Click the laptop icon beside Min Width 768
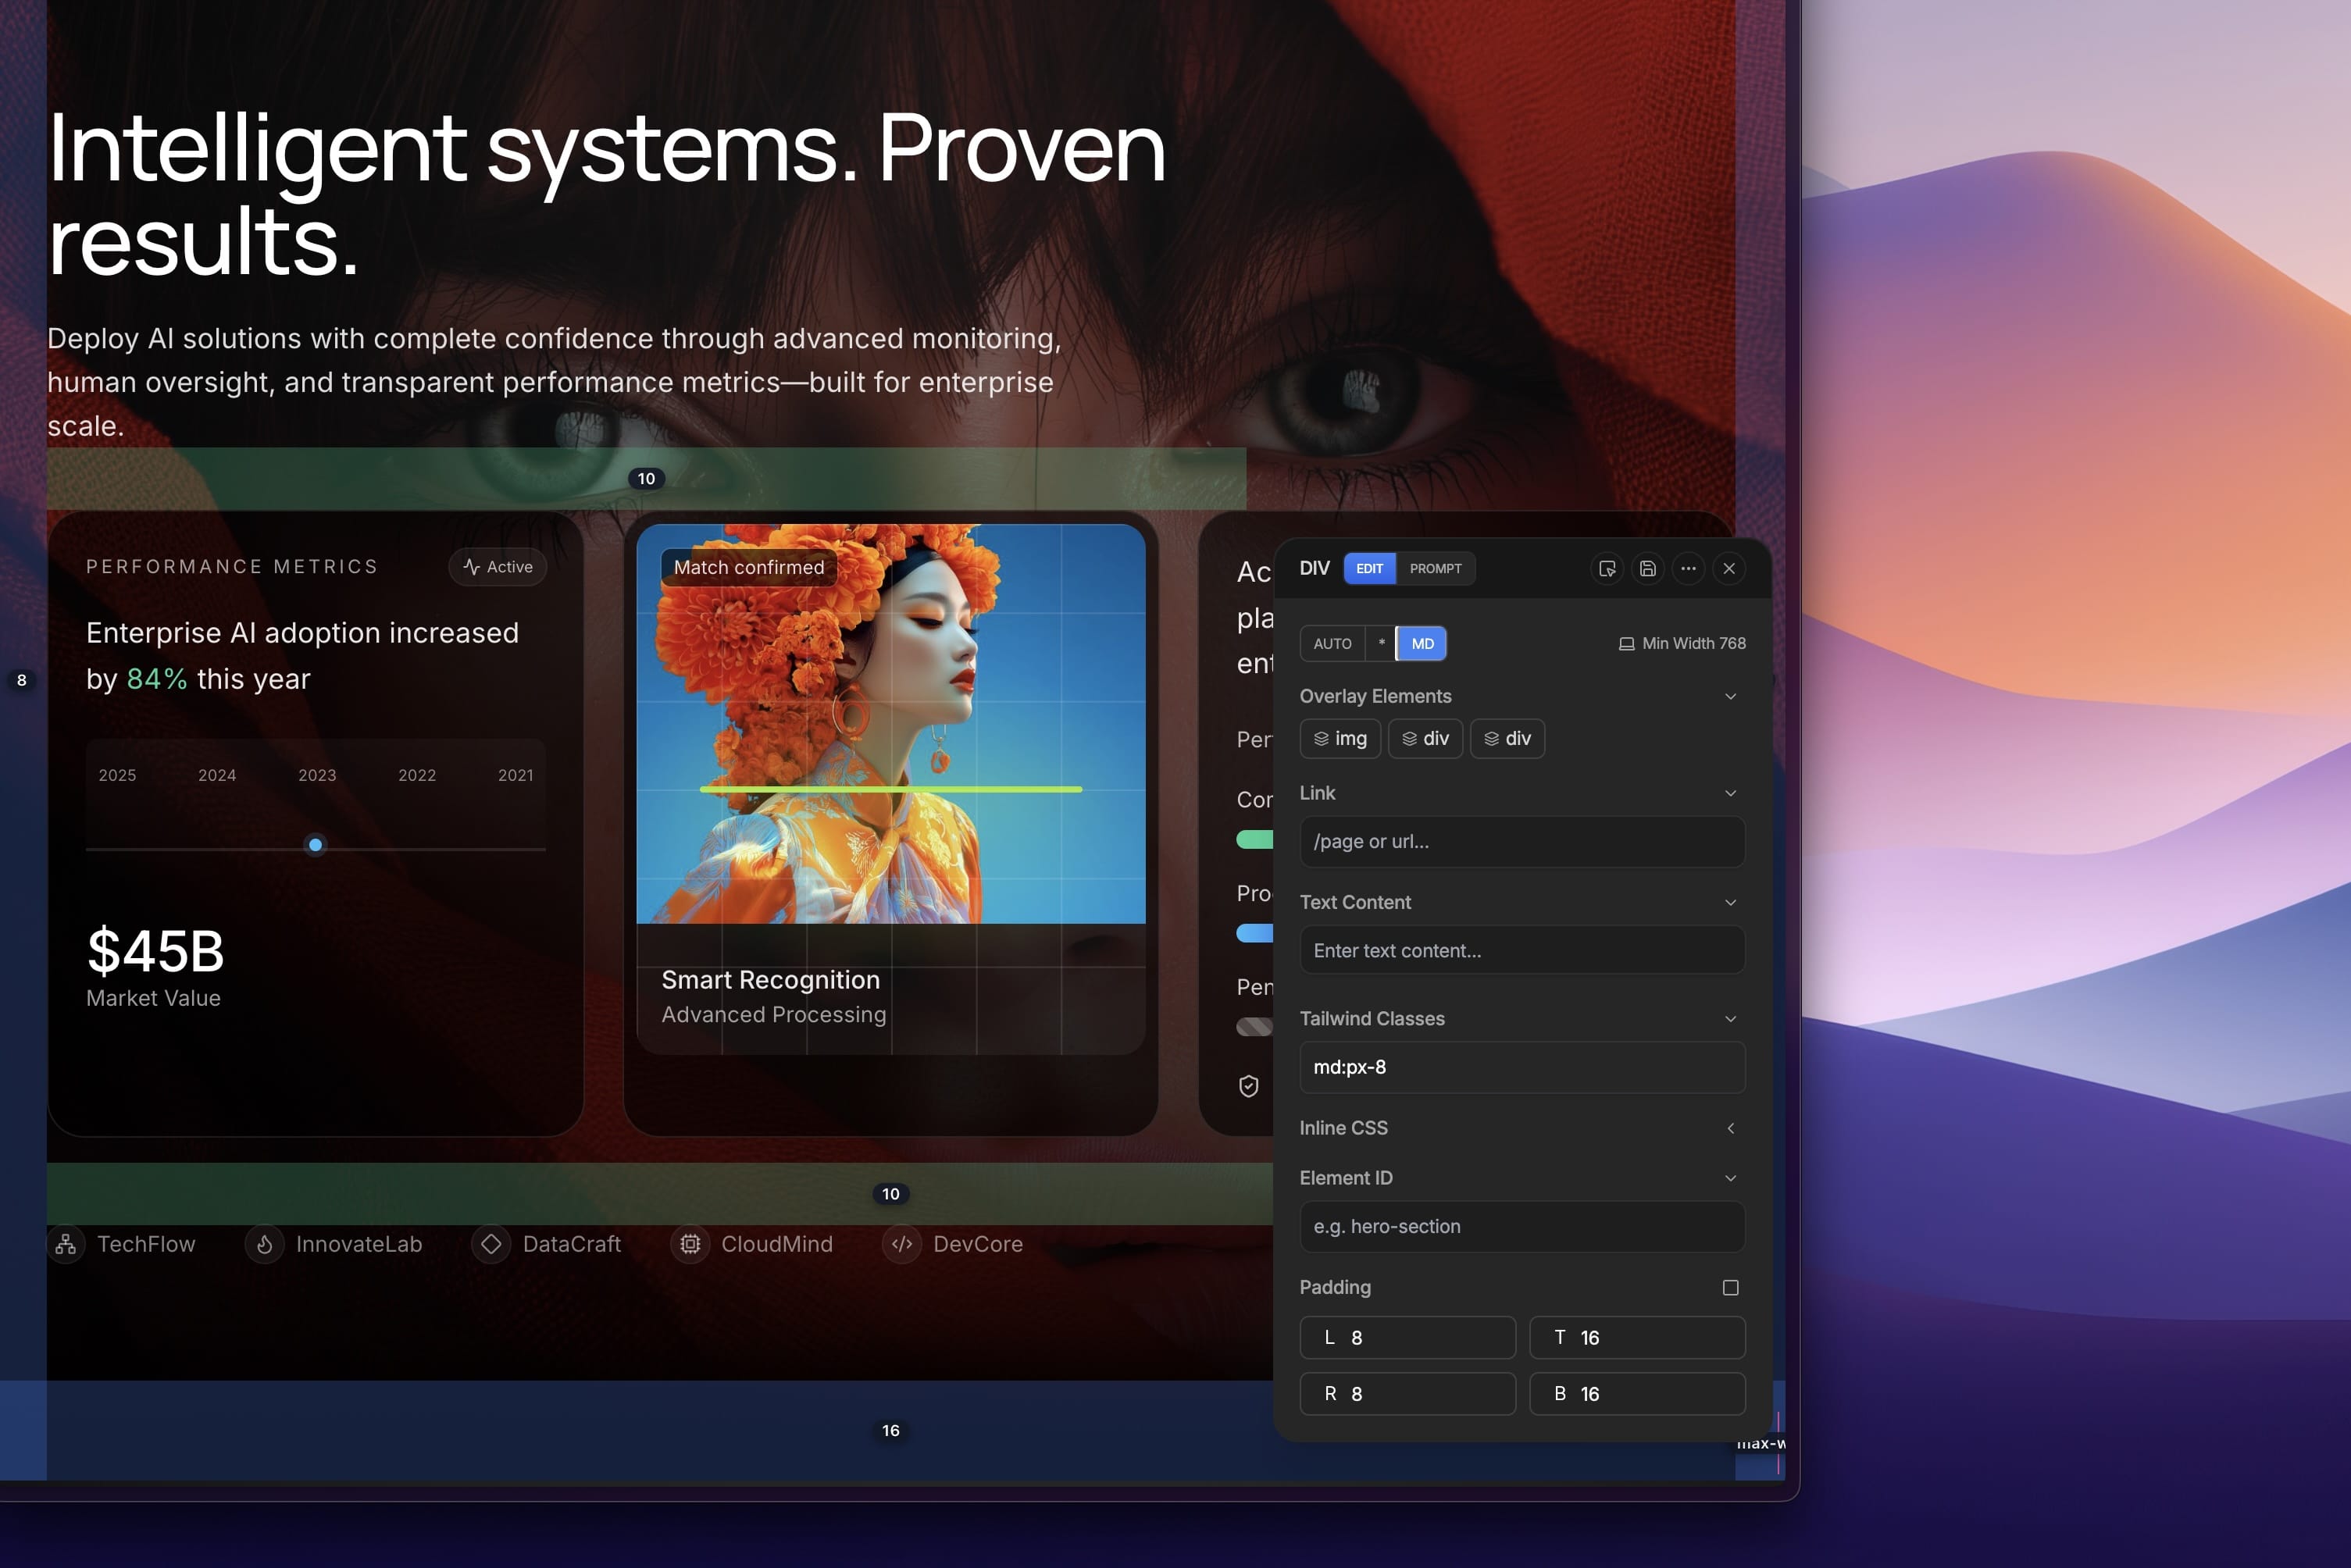Screen dimensions: 2351x1568 pyautogui.click(x=1626, y=643)
